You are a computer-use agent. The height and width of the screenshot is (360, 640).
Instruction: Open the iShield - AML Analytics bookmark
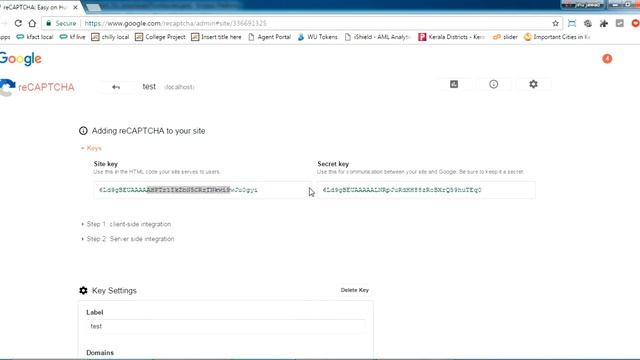click(x=377, y=37)
